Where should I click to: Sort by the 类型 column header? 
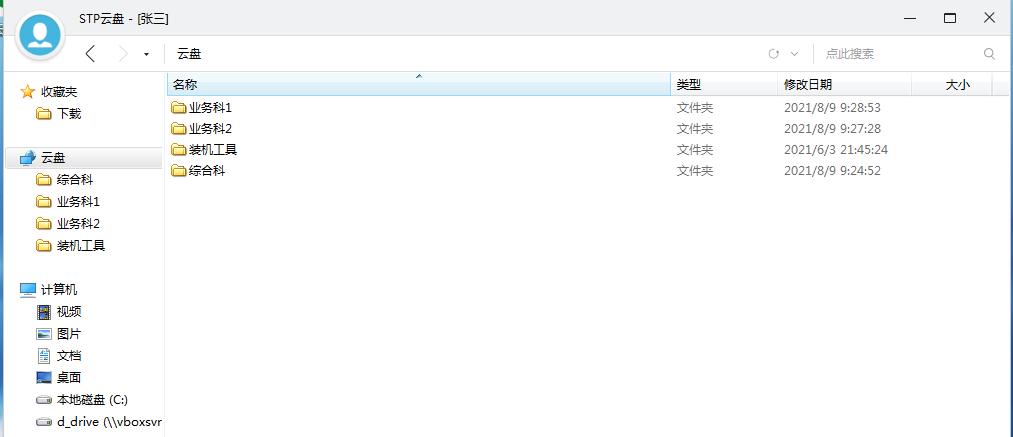tap(724, 84)
